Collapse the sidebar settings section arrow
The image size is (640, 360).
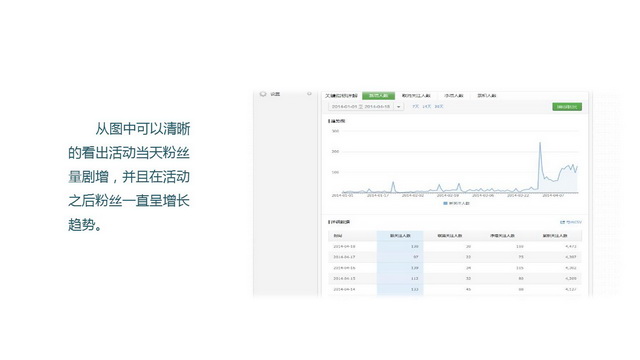(309, 94)
